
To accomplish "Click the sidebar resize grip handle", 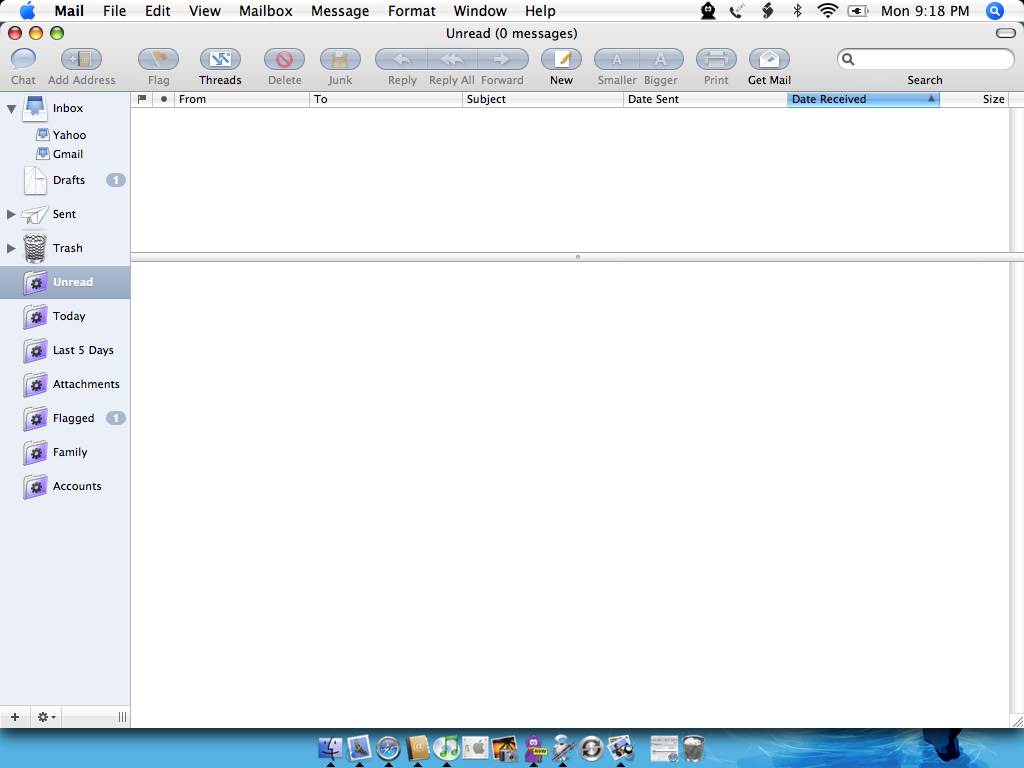I will (122, 717).
